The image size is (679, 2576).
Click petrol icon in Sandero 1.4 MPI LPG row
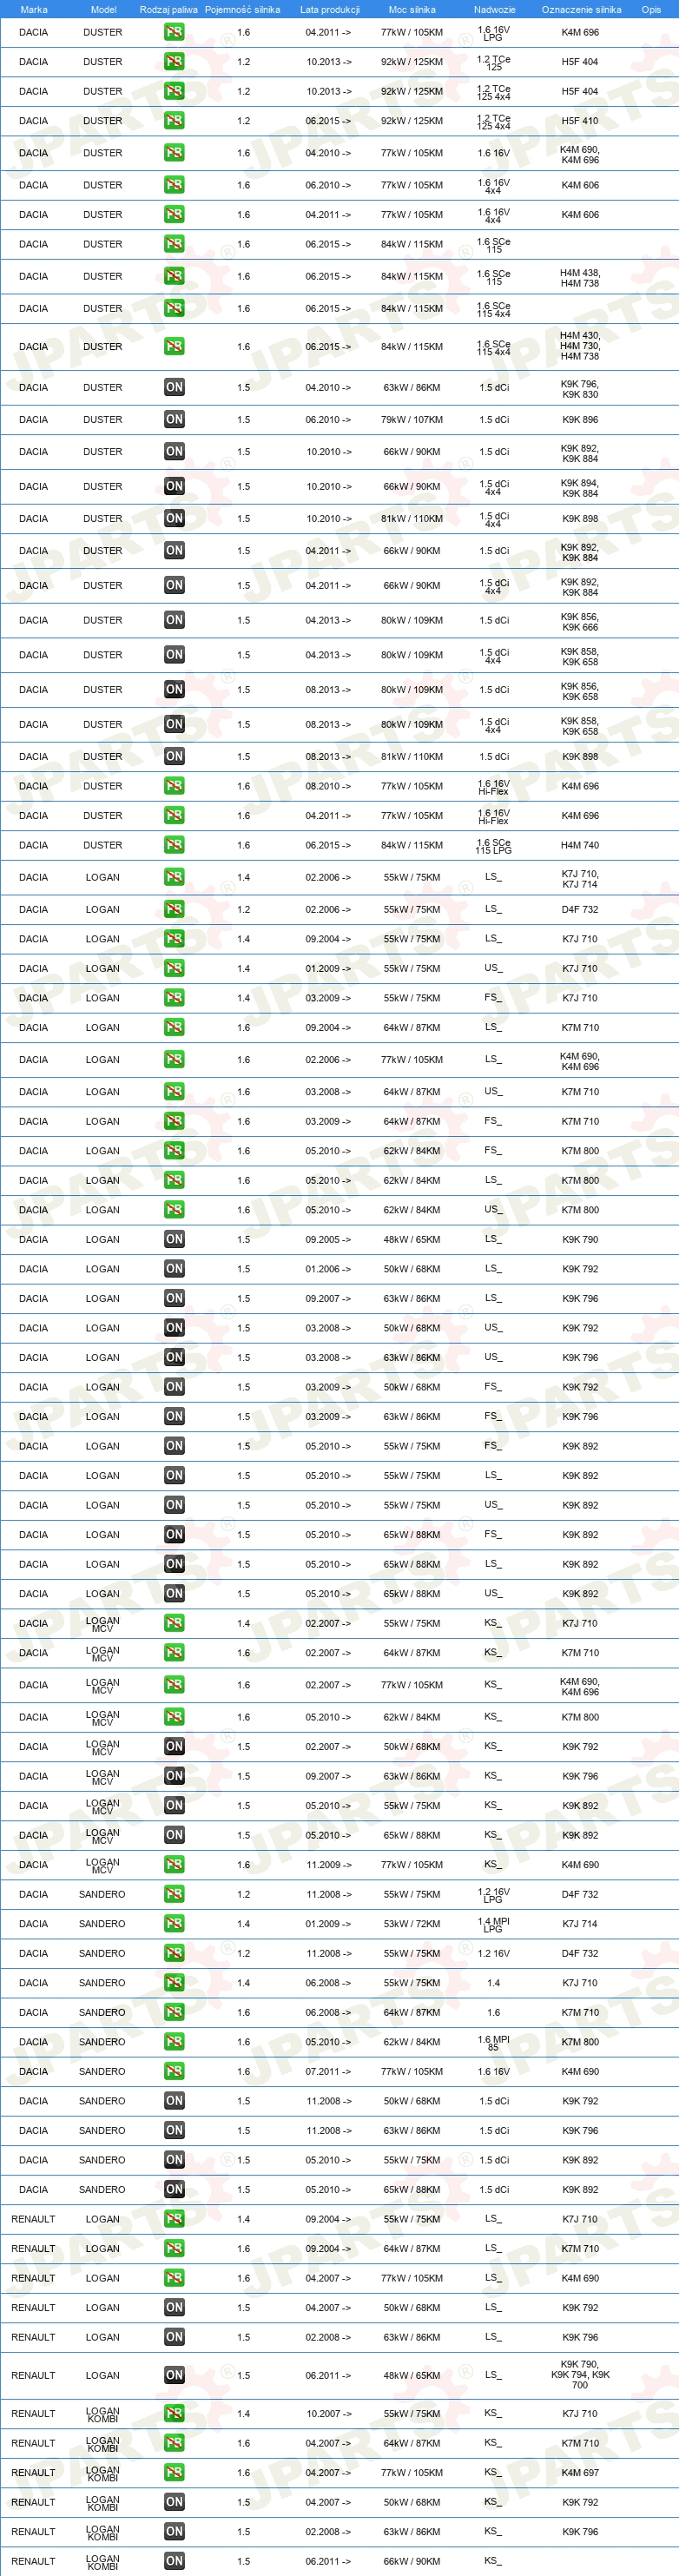(174, 1923)
